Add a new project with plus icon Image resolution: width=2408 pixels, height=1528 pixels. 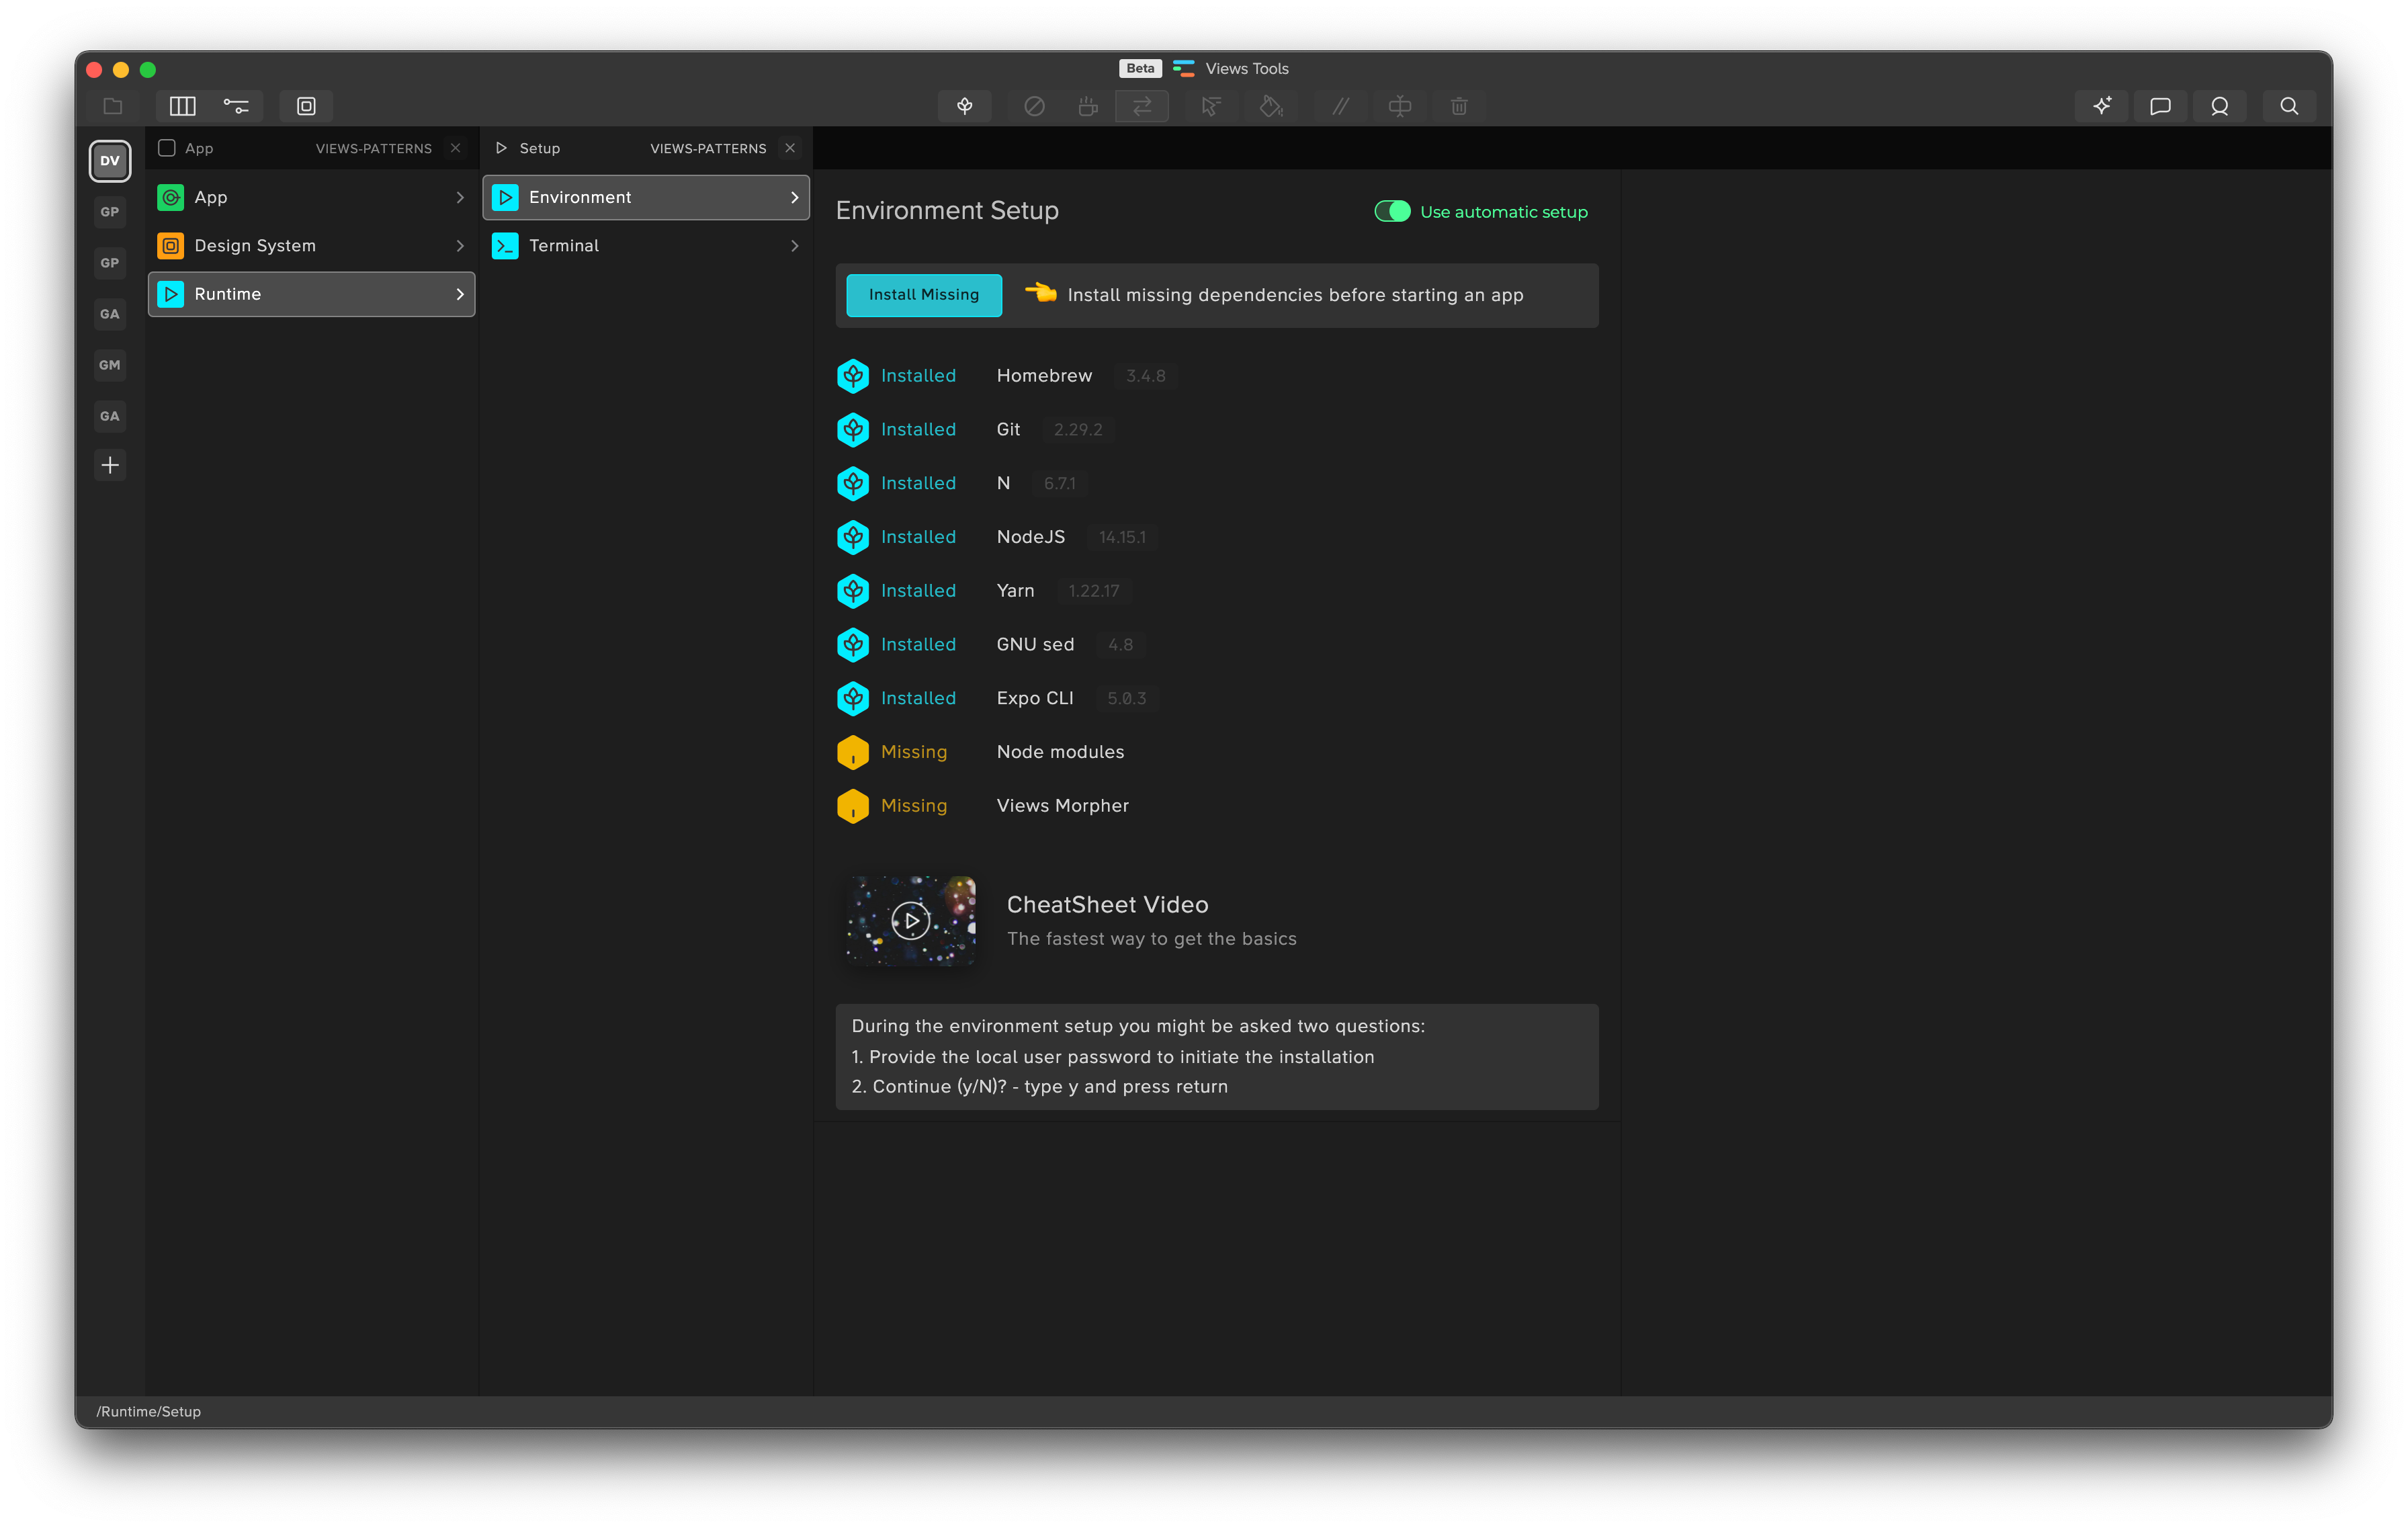tap(110, 465)
